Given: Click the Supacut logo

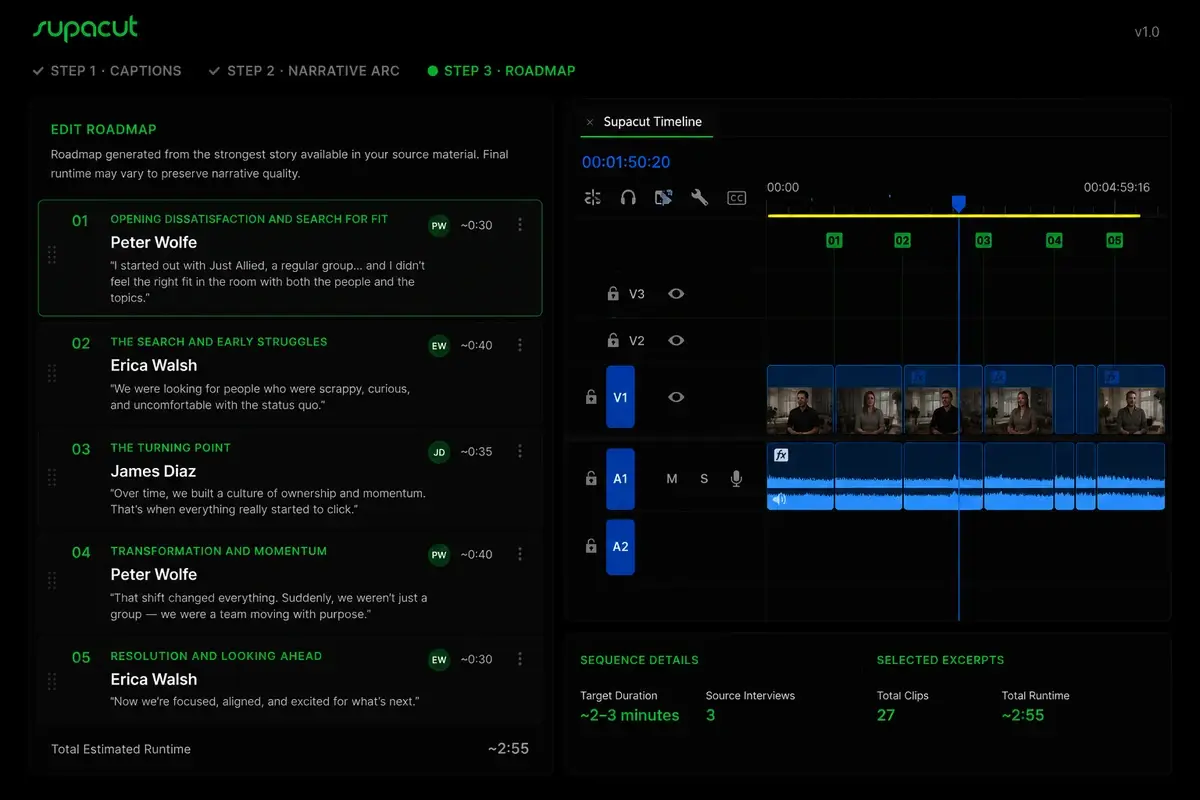Looking at the screenshot, I should coord(85,29).
